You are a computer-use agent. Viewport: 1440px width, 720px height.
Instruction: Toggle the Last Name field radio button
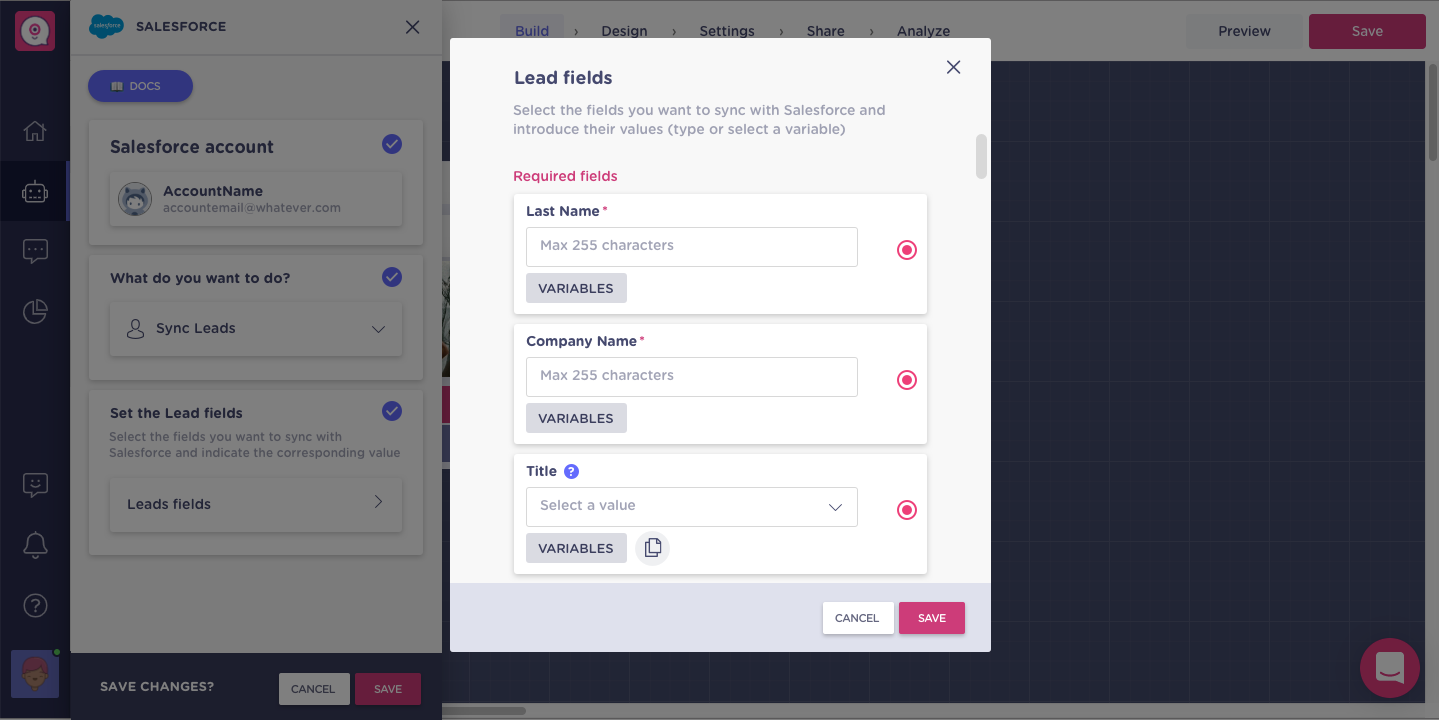[907, 250]
